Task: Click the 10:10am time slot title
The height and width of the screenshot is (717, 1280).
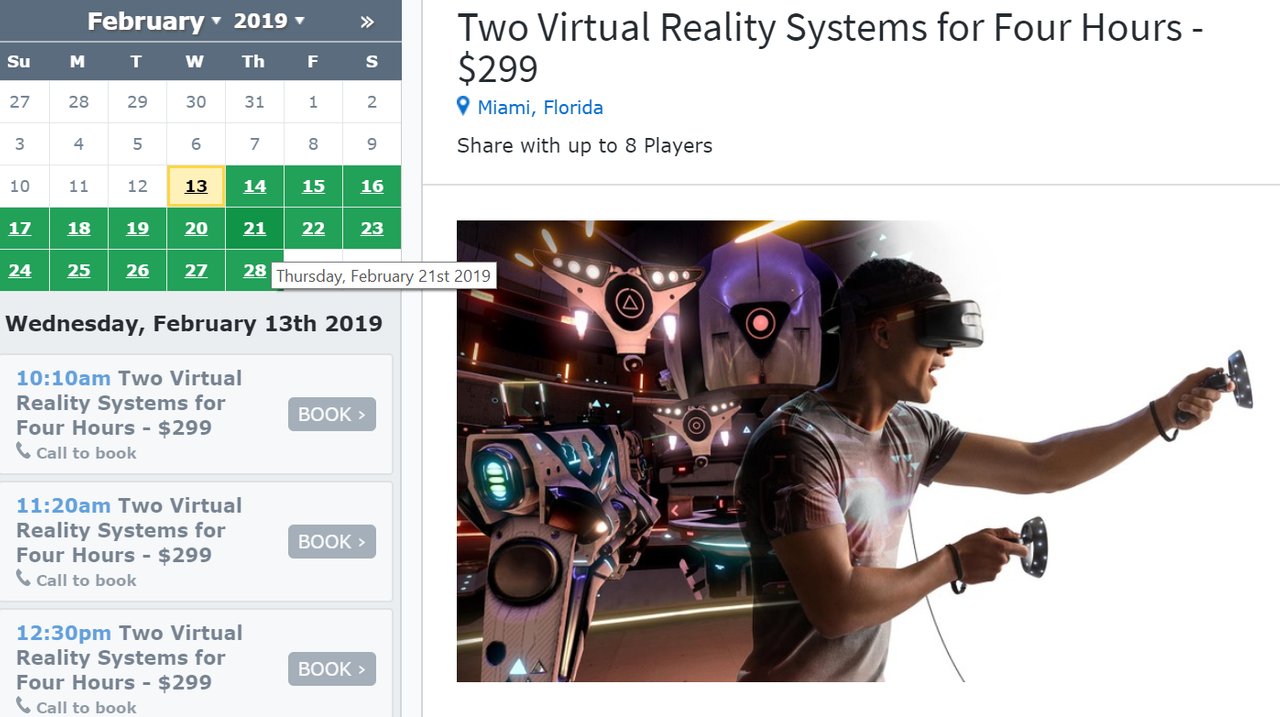Action: 129,403
